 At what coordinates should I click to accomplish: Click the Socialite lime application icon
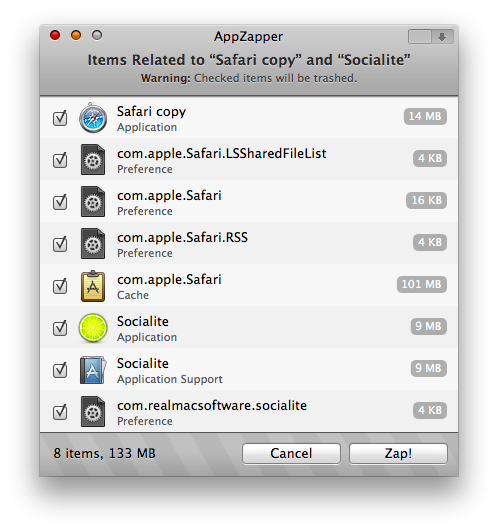[x=93, y=328]
